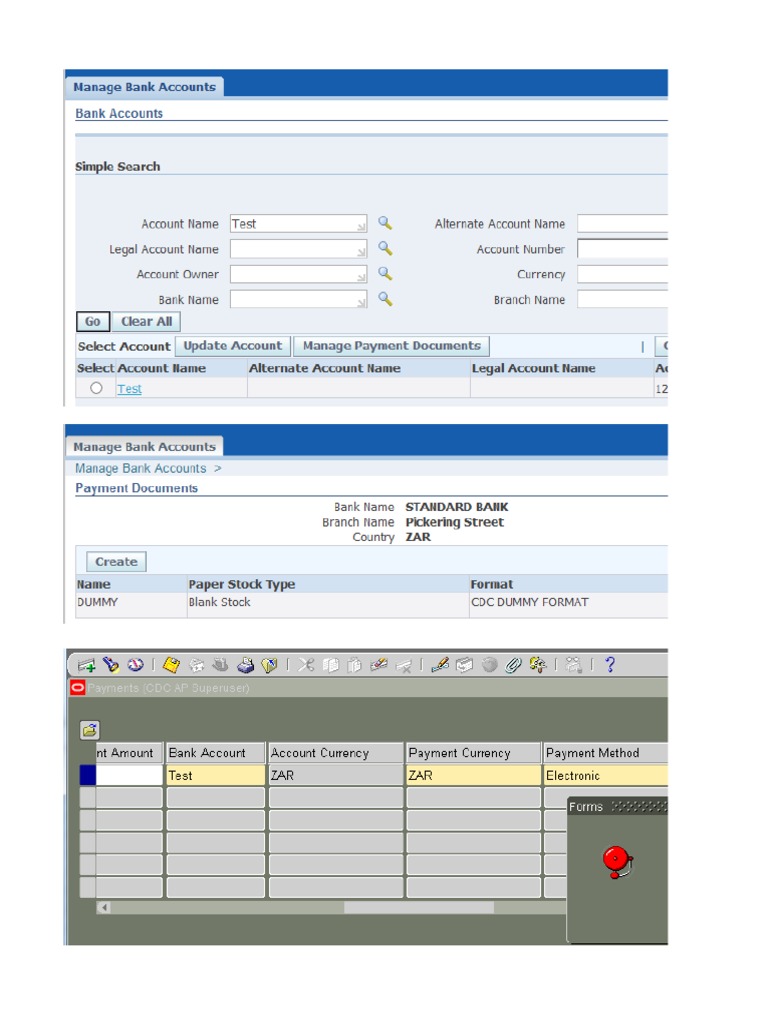Click the New record toolbar icon
This screenshot has height=1024, width=768.
tap(86, 665)
